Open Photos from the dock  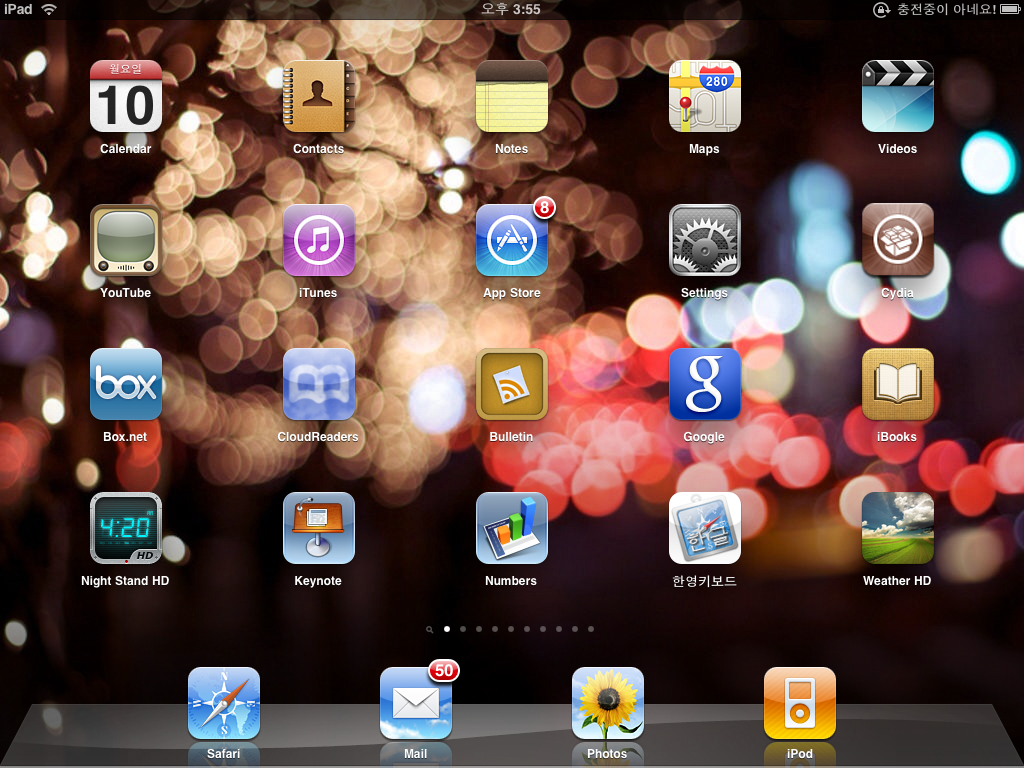pyautogui.click(x=607, y=703)
